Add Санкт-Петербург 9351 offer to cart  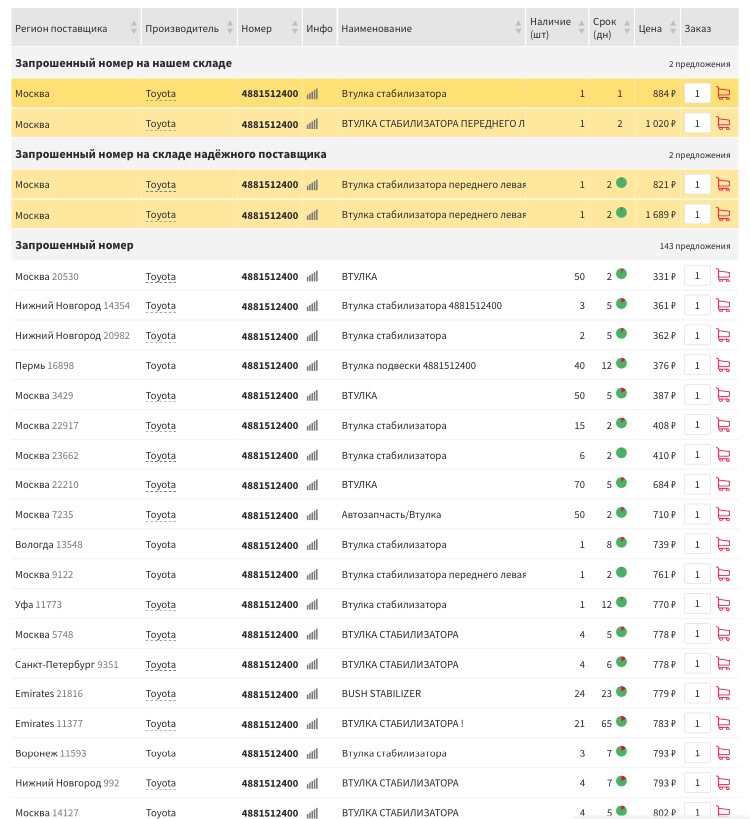tap(723, 664)
